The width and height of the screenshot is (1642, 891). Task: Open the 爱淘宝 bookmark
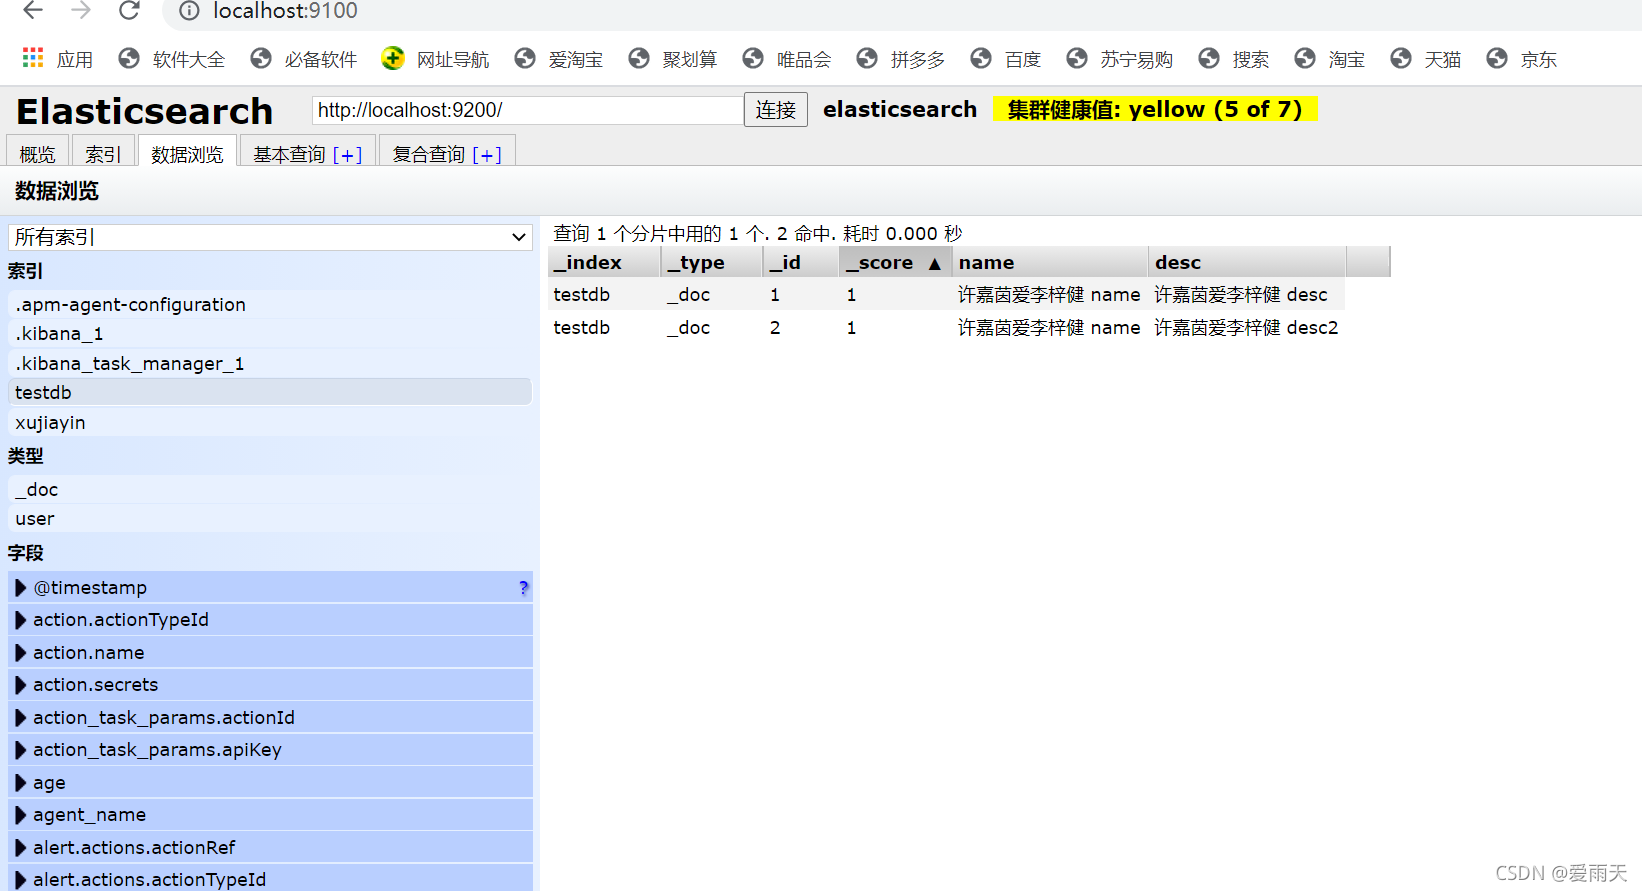point(559,59)
